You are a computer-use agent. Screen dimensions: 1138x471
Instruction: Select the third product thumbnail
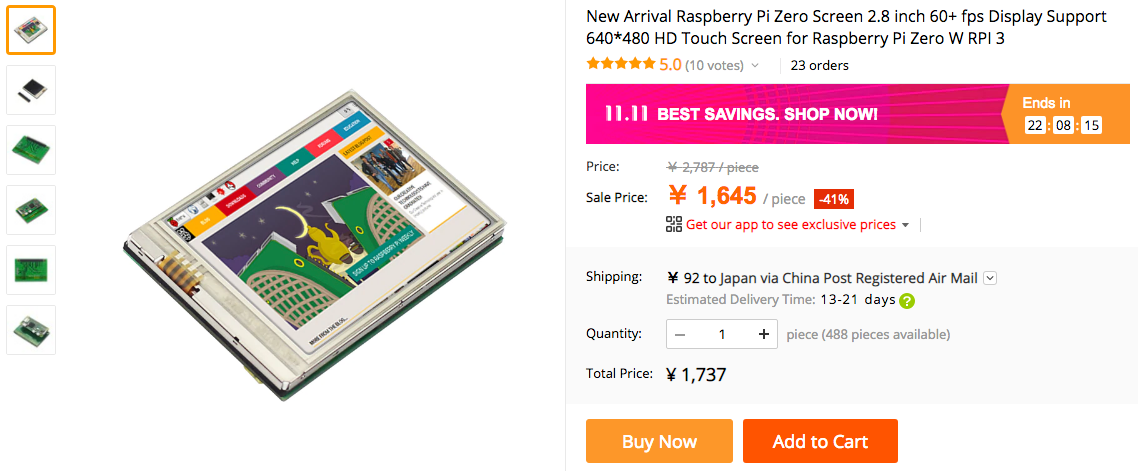(x=31, y=150)
